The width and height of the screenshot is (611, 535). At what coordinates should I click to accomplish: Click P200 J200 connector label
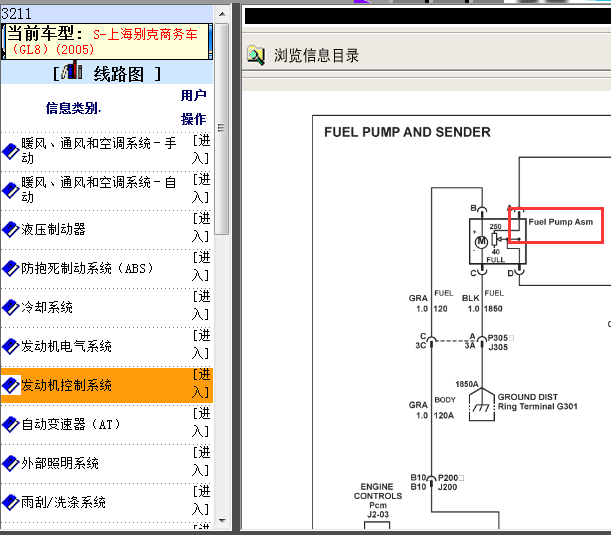click(x=448, y=482)
